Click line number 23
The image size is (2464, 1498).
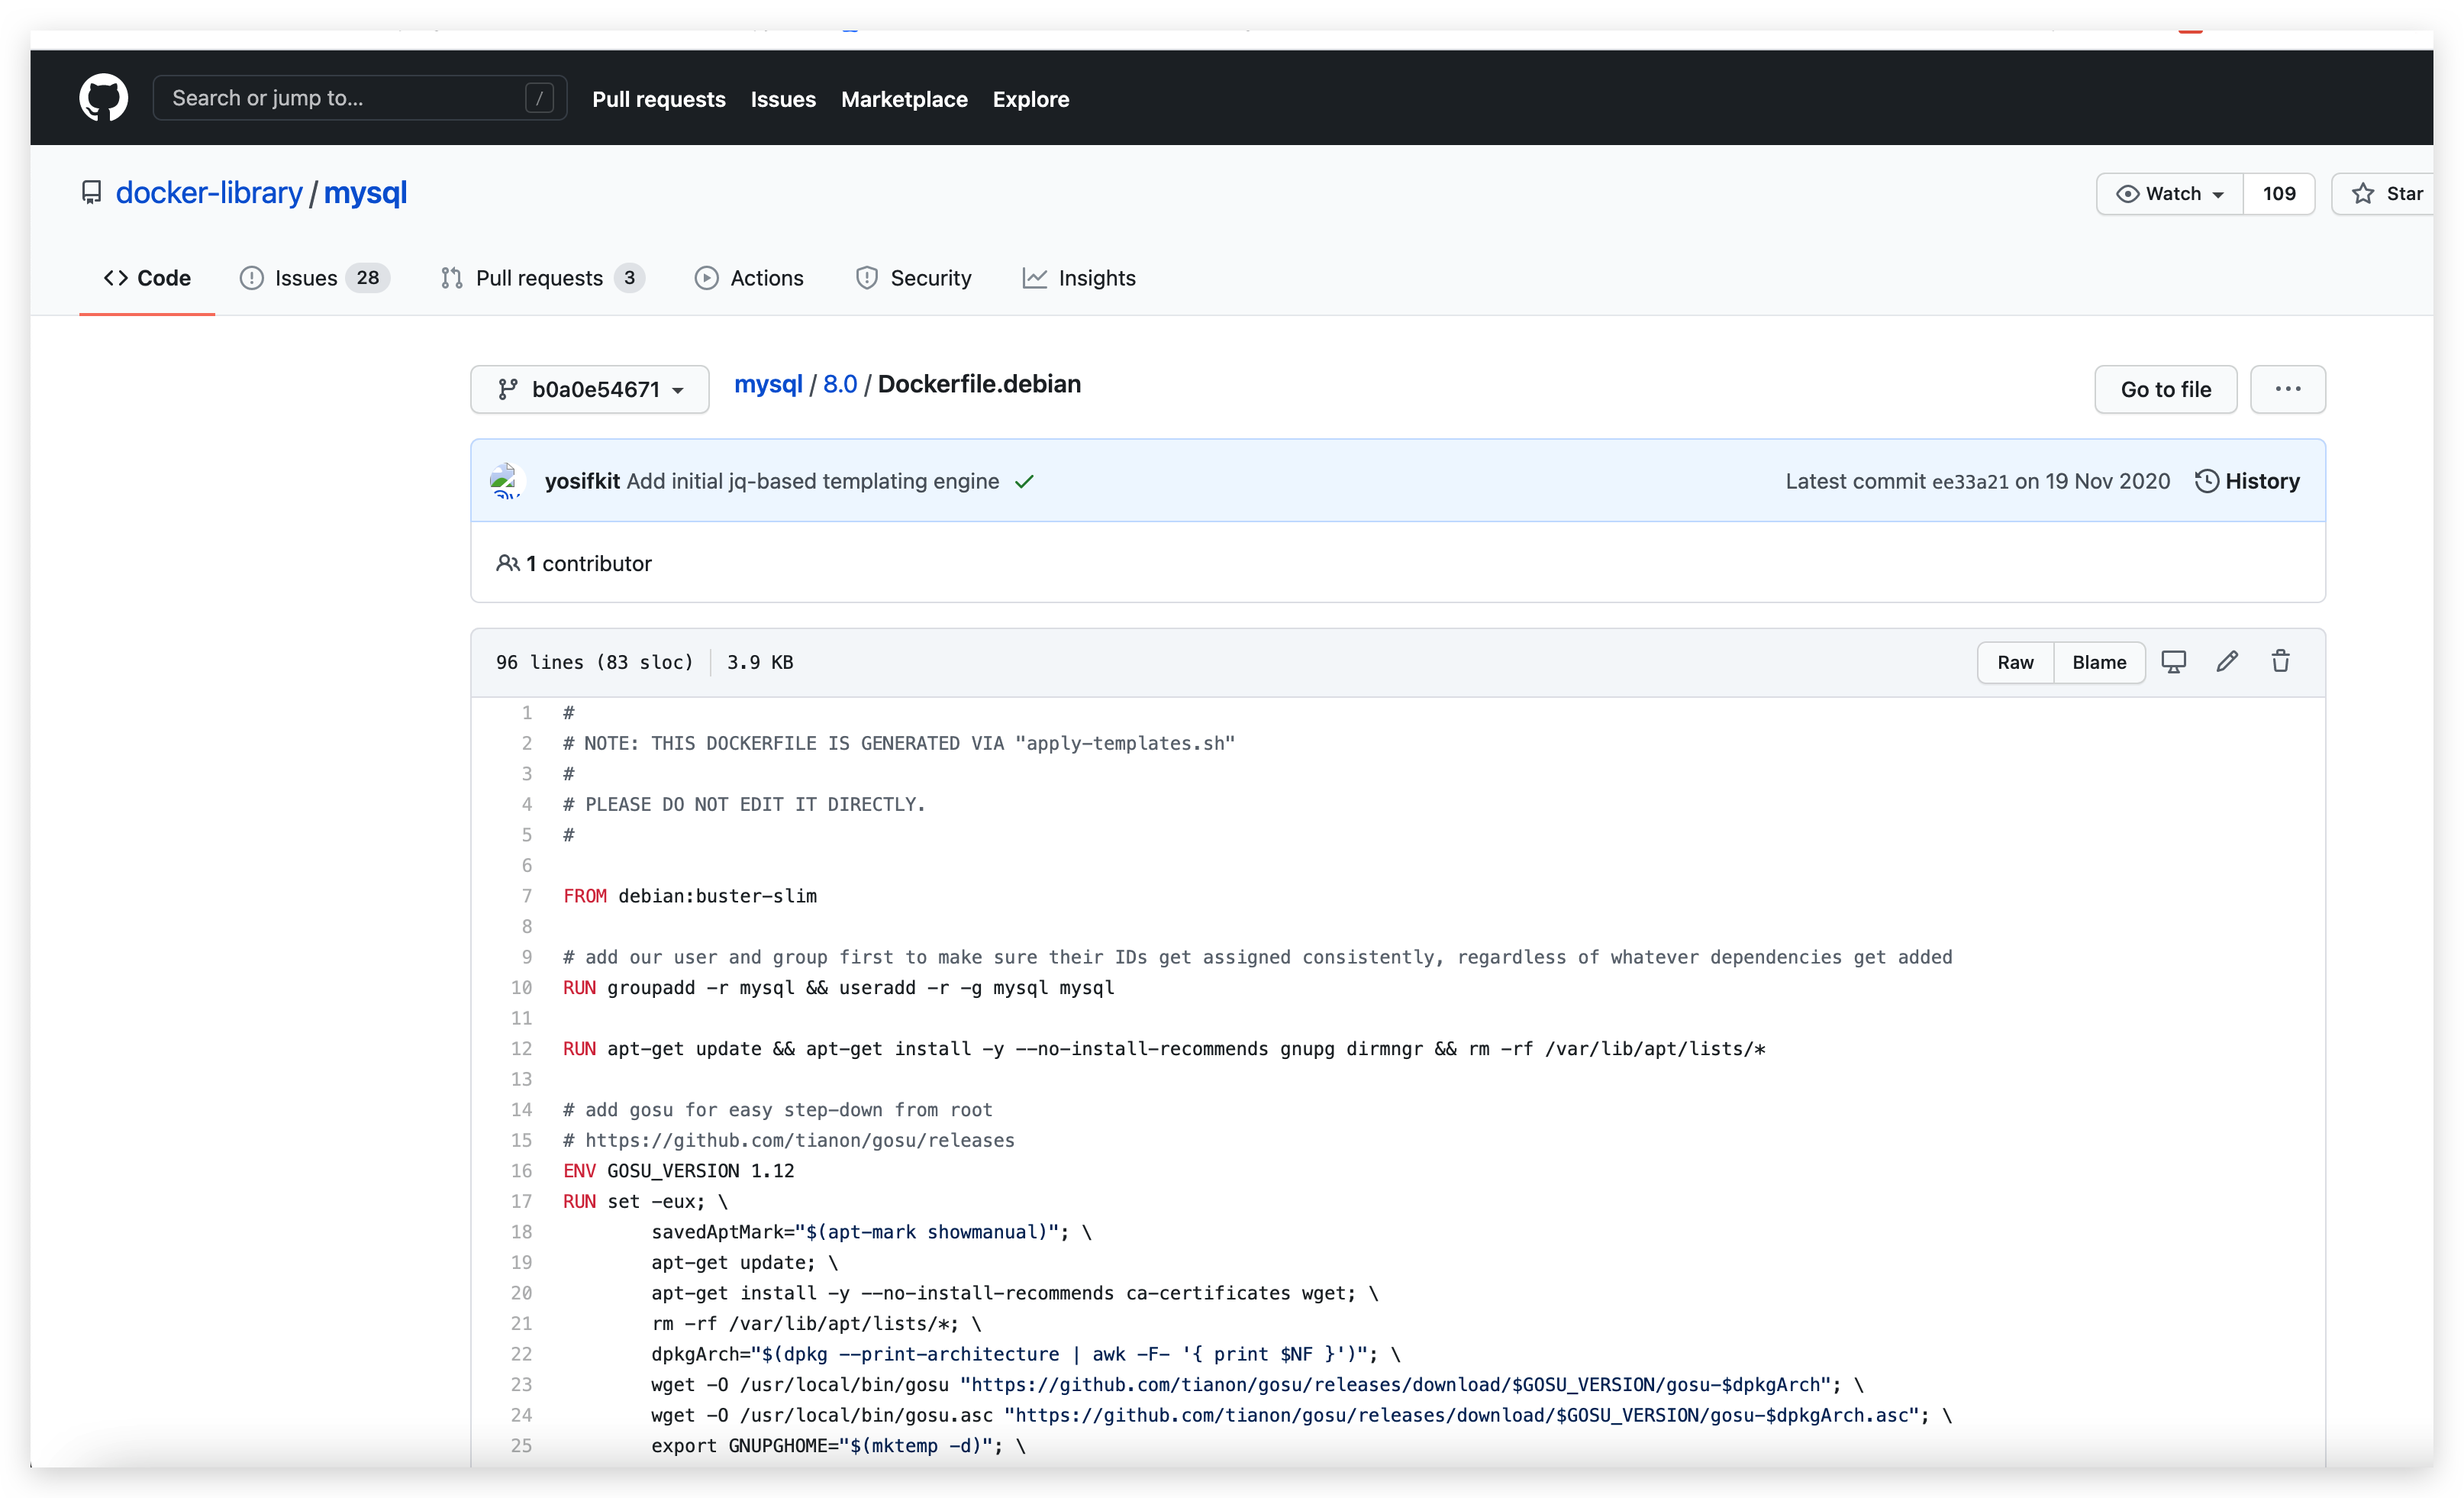(x=522, y=1385)
